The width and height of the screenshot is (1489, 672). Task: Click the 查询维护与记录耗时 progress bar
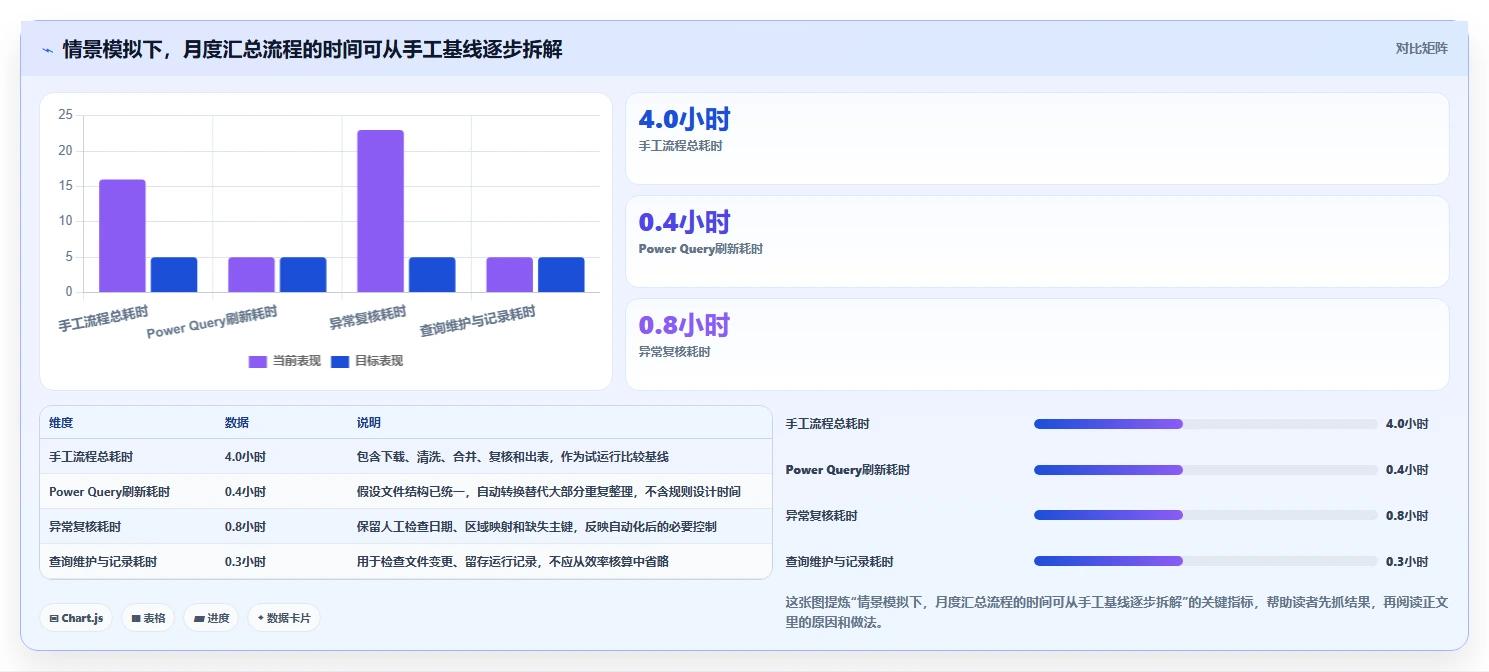pos(1206,561)
